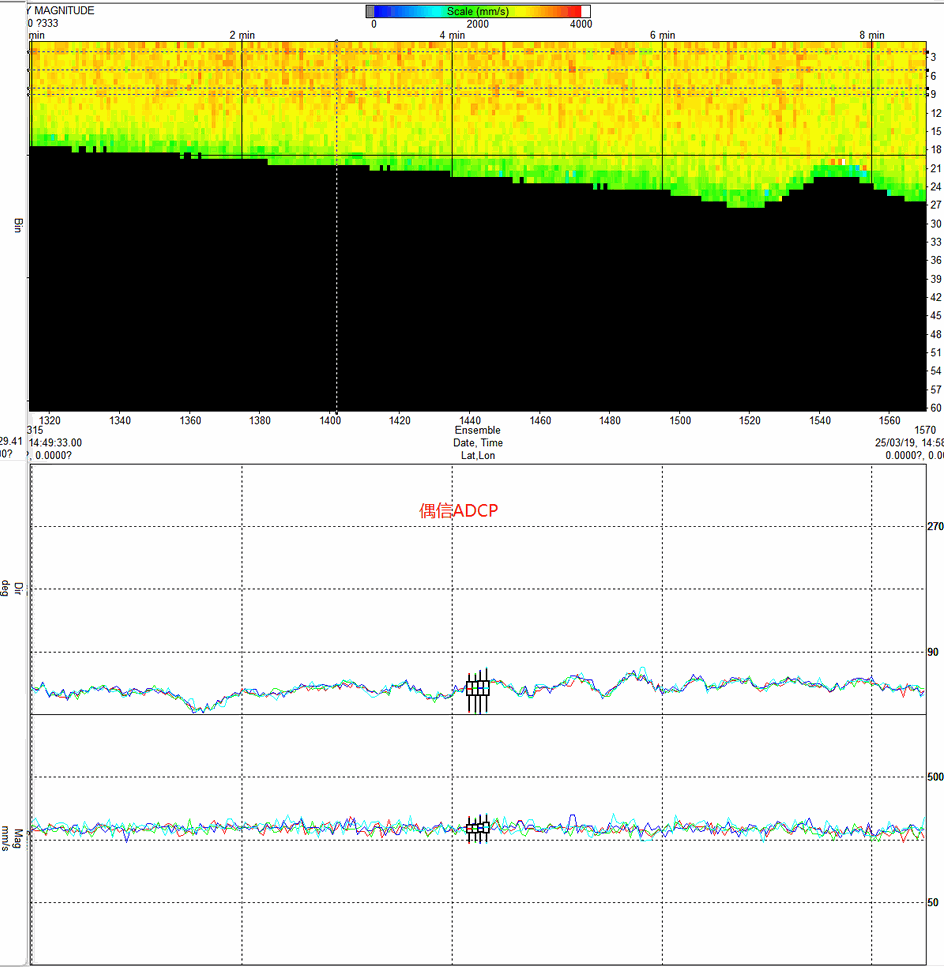Screen dimensions: 944x967
Task: Click the red 偶信ADCP watermark text
Action: pos(458,510)
